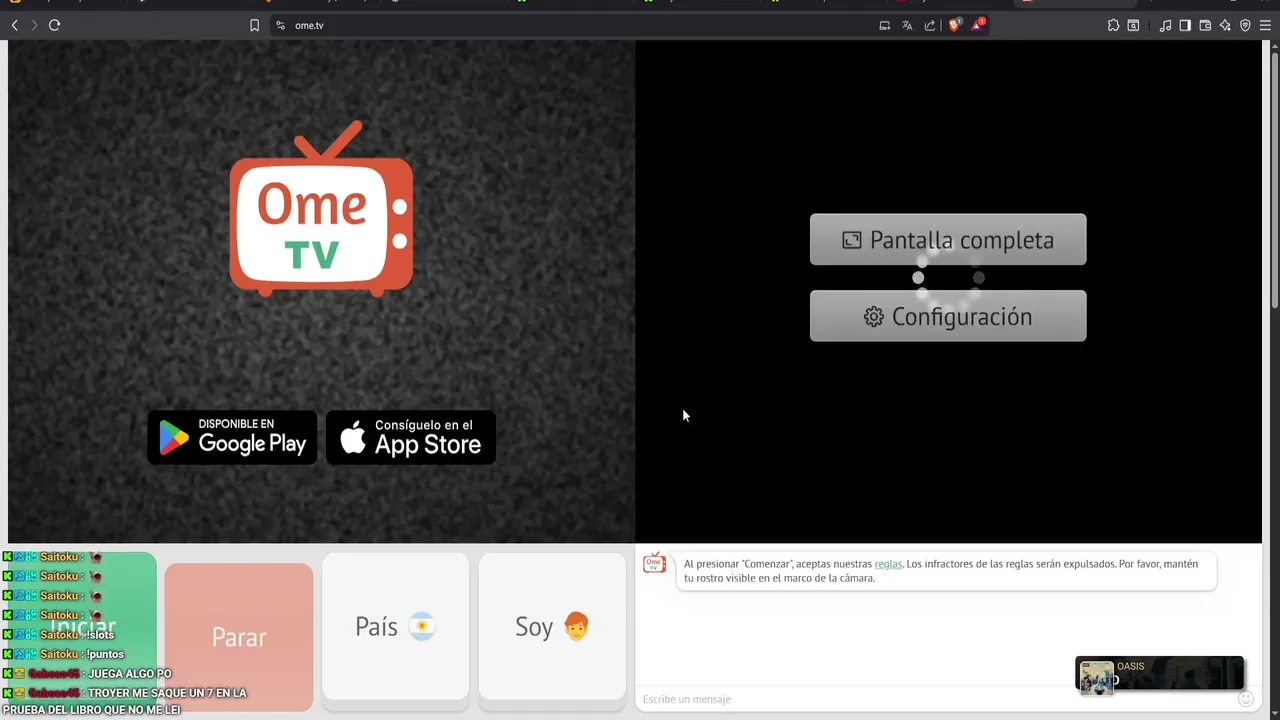Open the page translate icon
This screenshot has width=1280, height=720.
907,25
